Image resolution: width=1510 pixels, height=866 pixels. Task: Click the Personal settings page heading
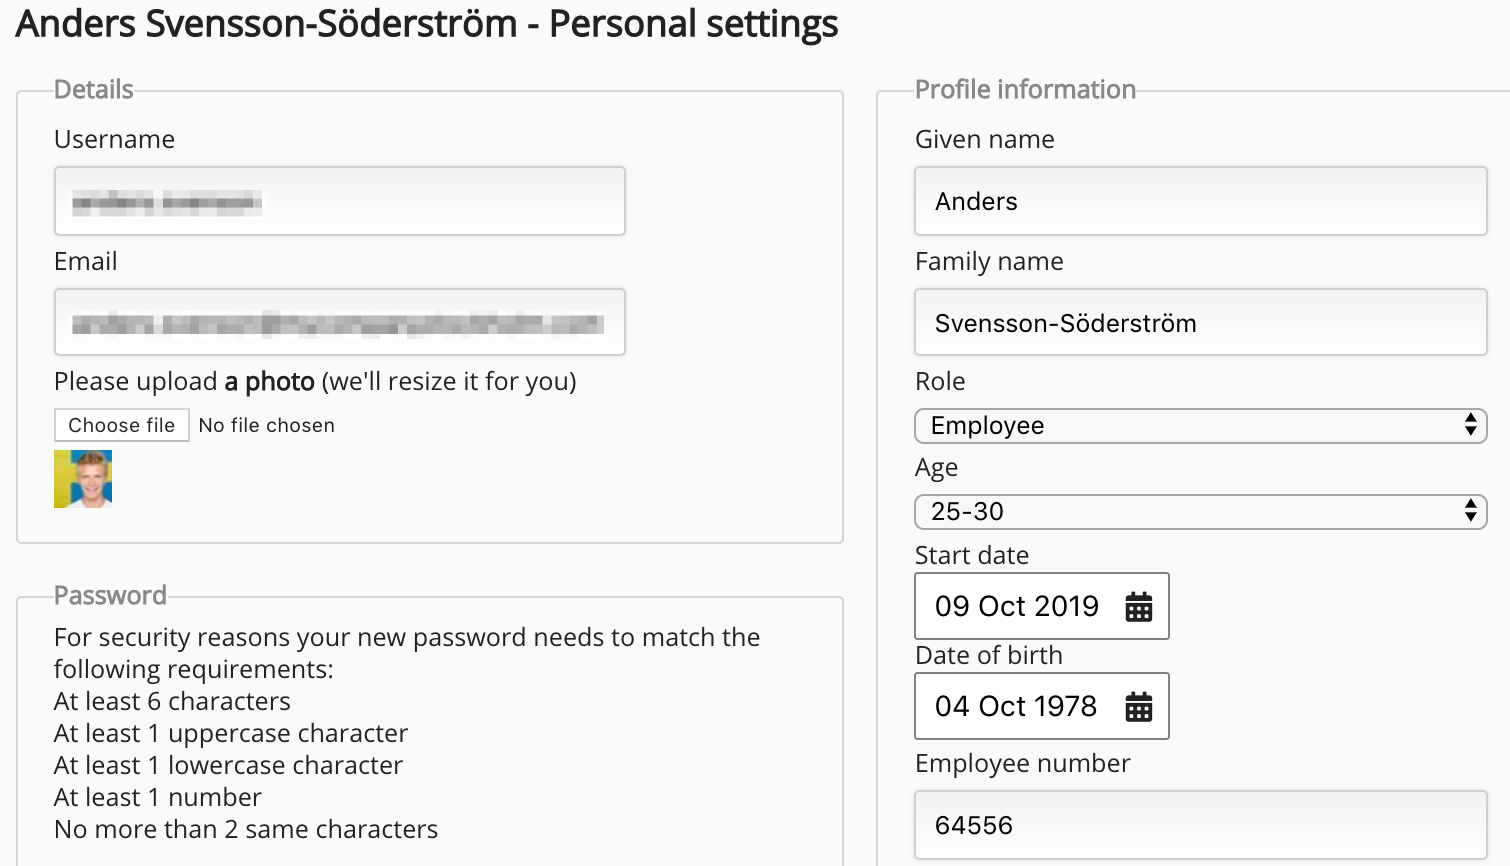(427, 24)
